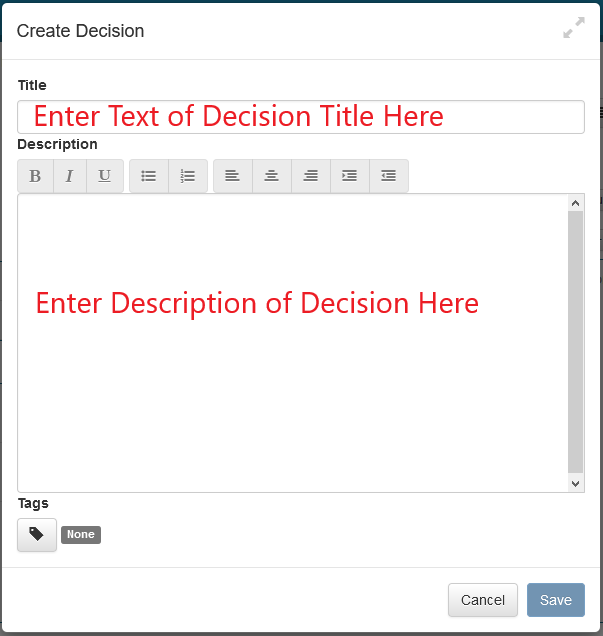Apply italic formatting to description text
Viewport: 603px width, 636px height.
tap(69, 176)
